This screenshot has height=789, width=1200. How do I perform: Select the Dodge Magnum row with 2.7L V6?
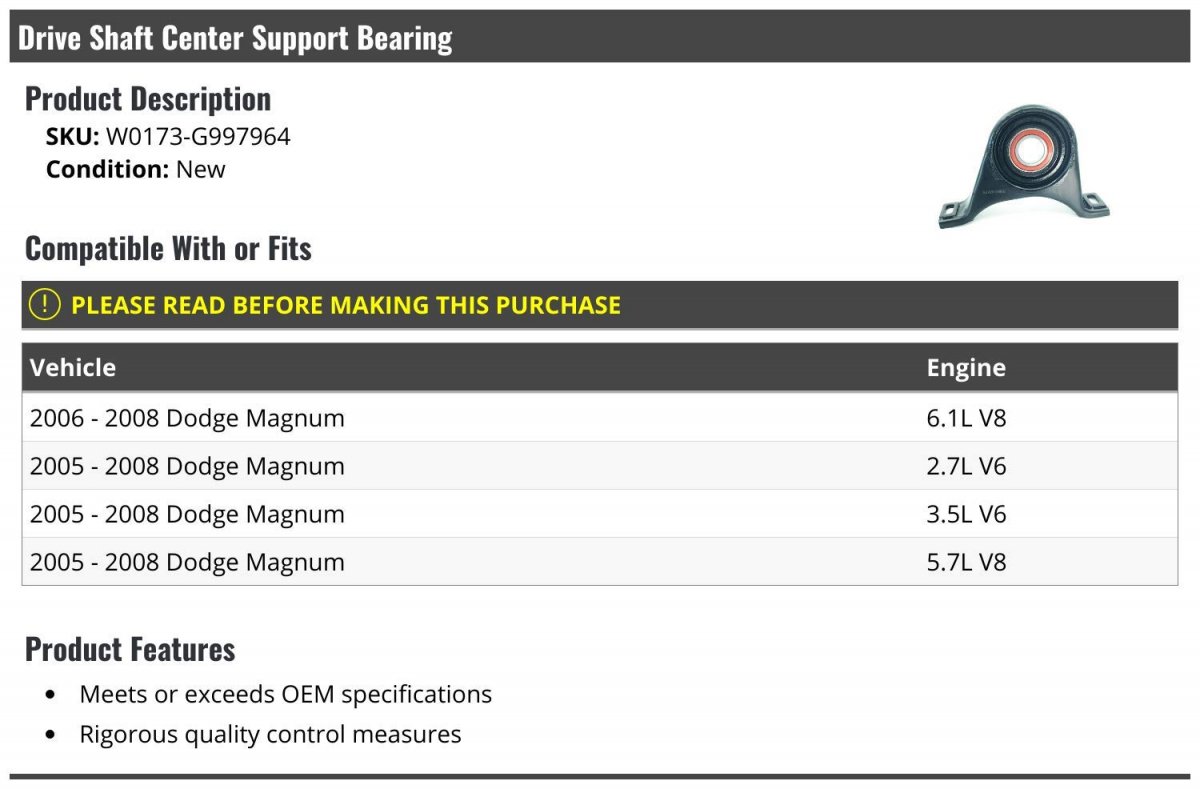(187, 466)
